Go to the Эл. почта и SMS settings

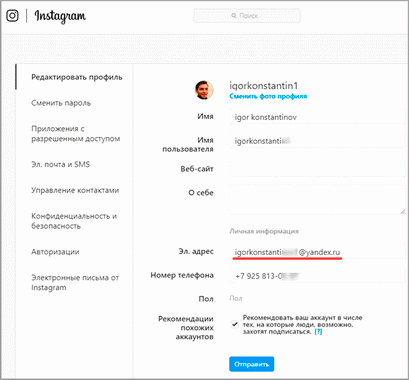pyautogui.click(x=61, y=164)
